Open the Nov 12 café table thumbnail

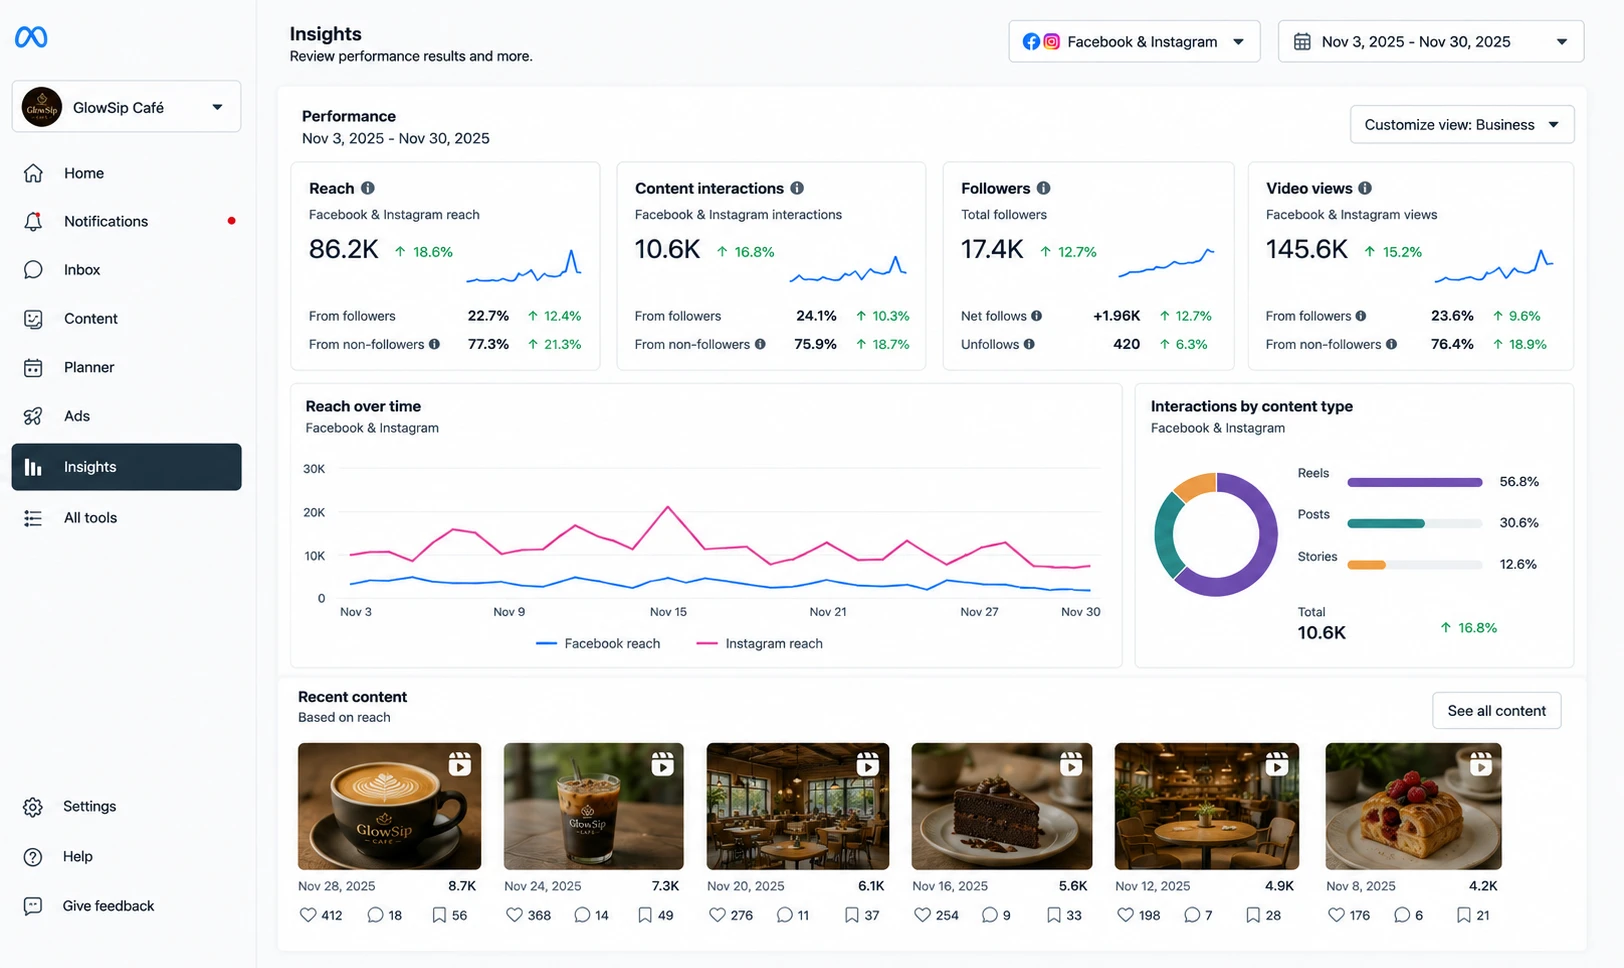point(1207,806)
